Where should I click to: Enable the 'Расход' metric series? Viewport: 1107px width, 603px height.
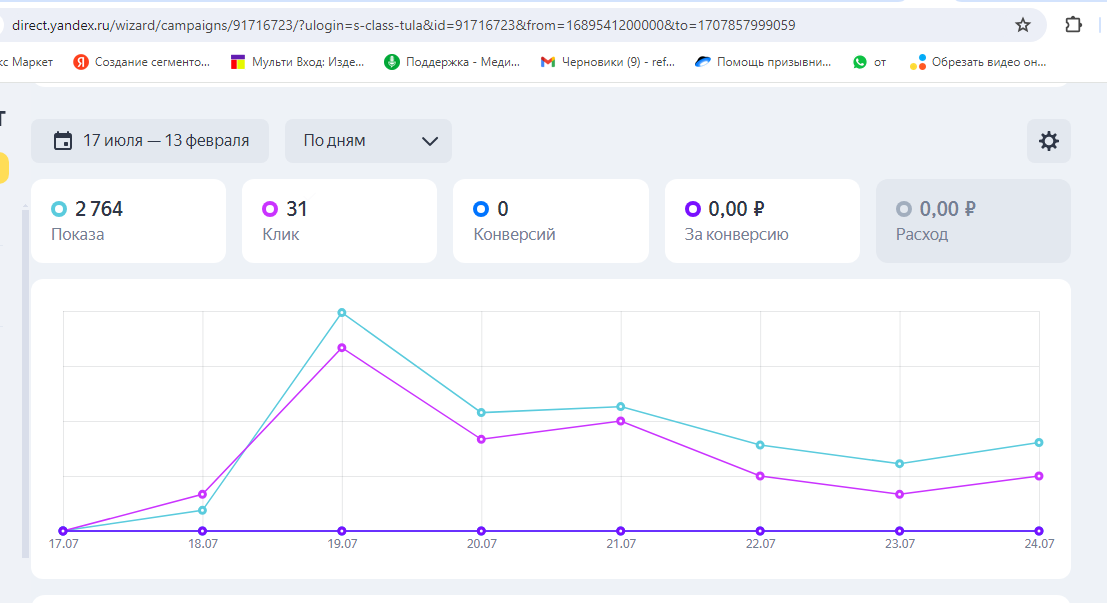click(x=973, y=221)
